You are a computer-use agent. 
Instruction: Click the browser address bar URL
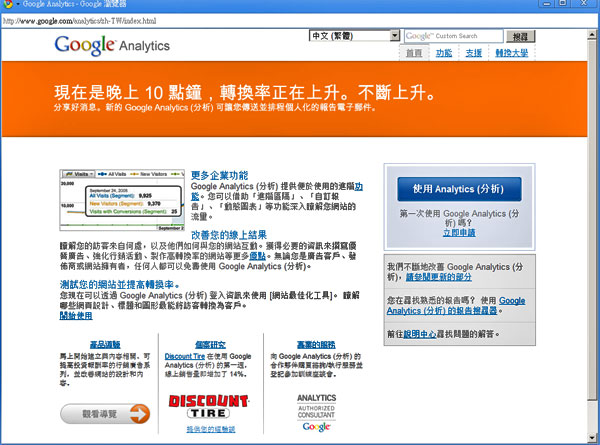pyautogui.click(x=80, y=21)
